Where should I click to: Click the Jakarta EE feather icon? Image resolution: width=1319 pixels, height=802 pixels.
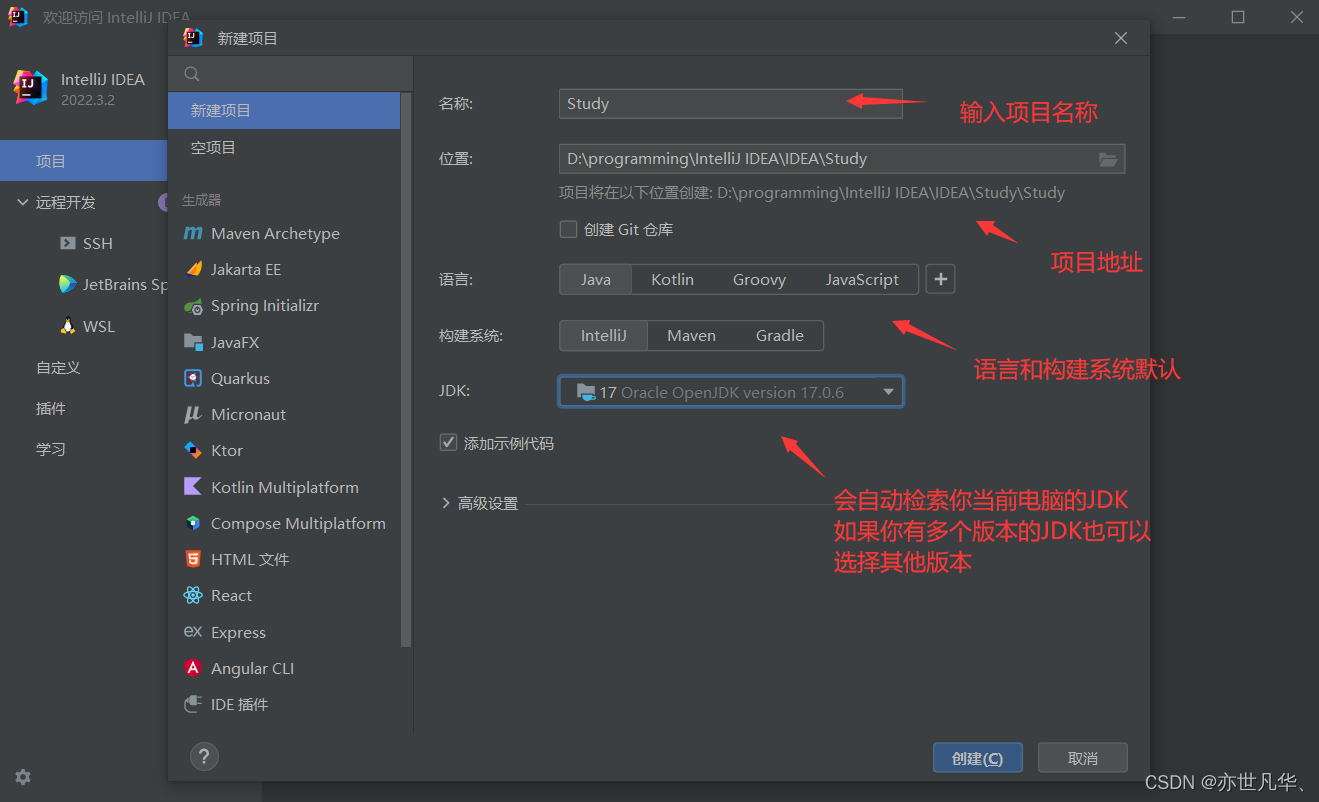coord(193,269)
